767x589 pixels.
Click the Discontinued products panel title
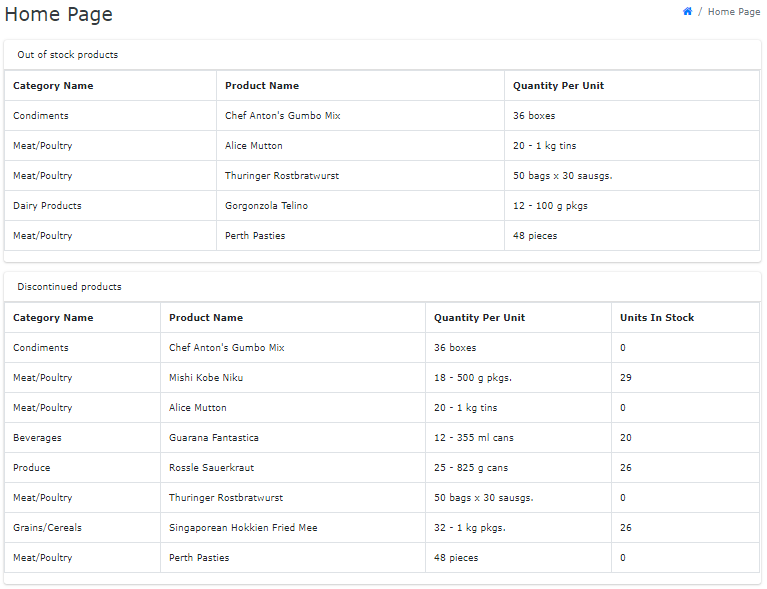coord(69,287)
